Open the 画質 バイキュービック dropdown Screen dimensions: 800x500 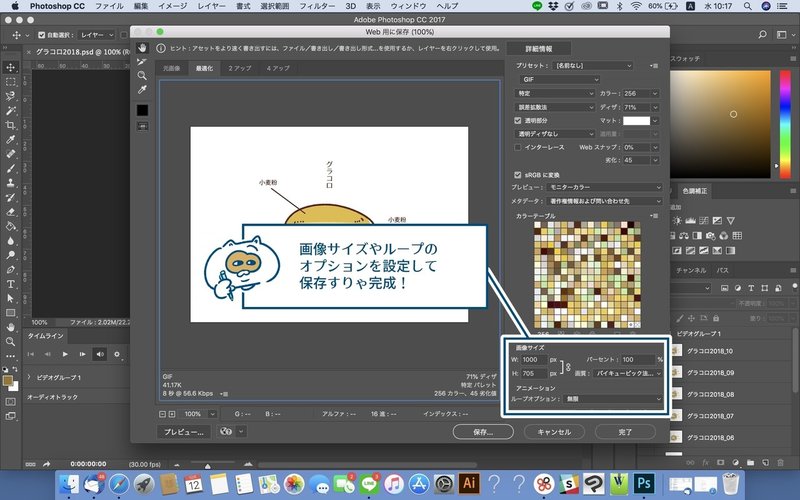pos(628,373)
